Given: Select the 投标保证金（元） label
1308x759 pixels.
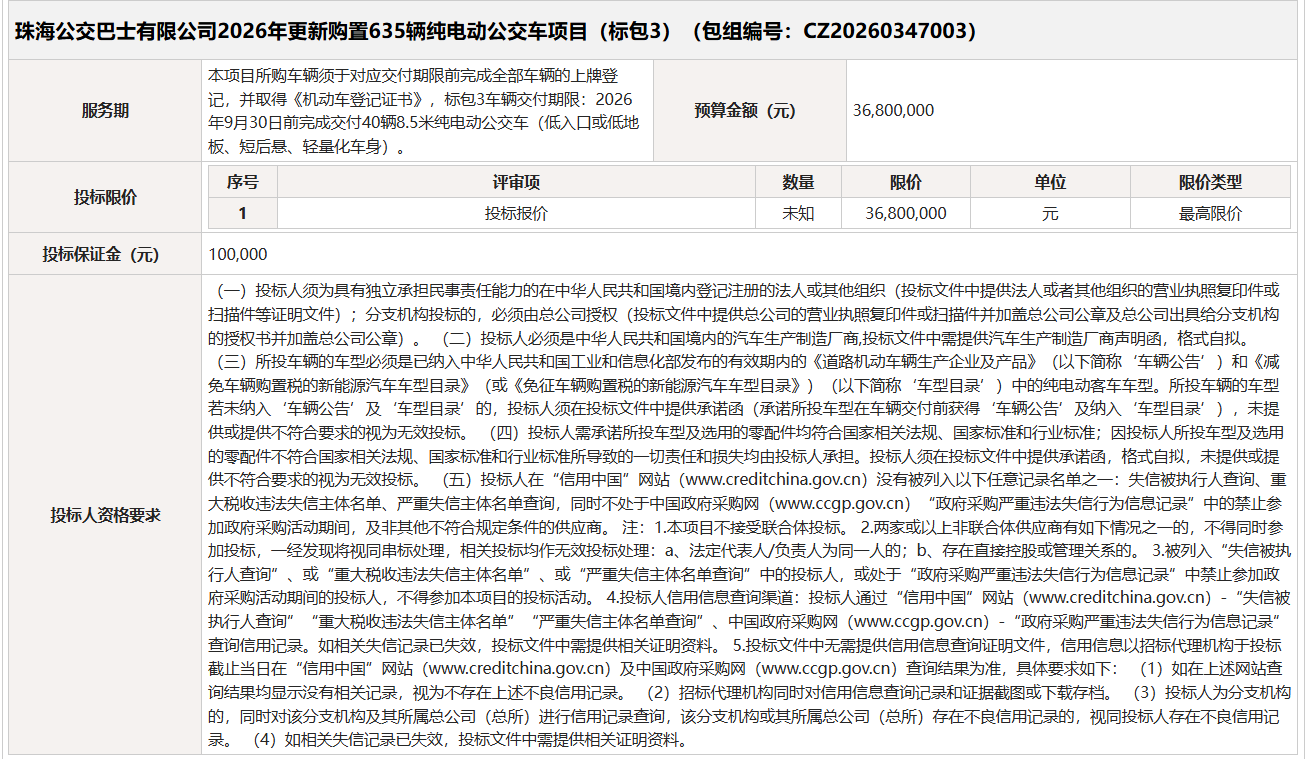Looking at the screenshot, I should pos(105,254).
